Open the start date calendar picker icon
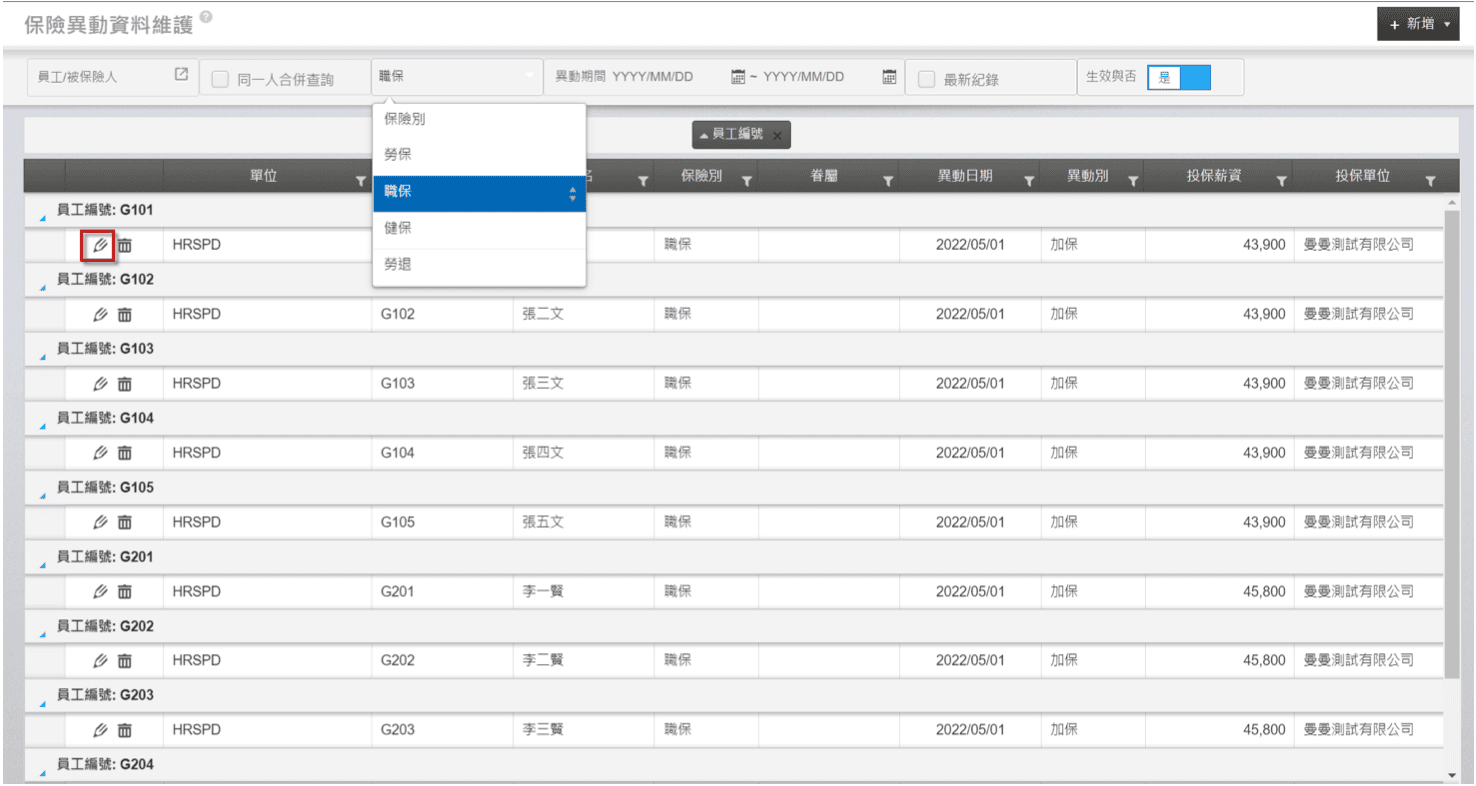 738,77
